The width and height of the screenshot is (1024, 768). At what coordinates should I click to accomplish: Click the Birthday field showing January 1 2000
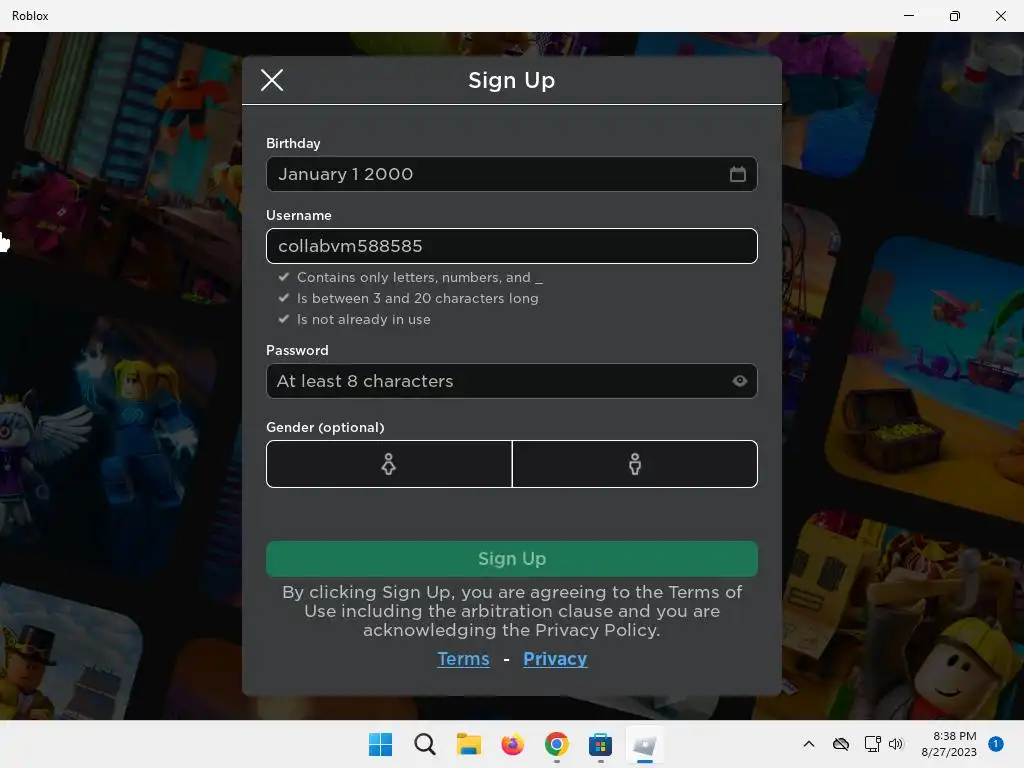pyautogui.click(x=511, y=174)
